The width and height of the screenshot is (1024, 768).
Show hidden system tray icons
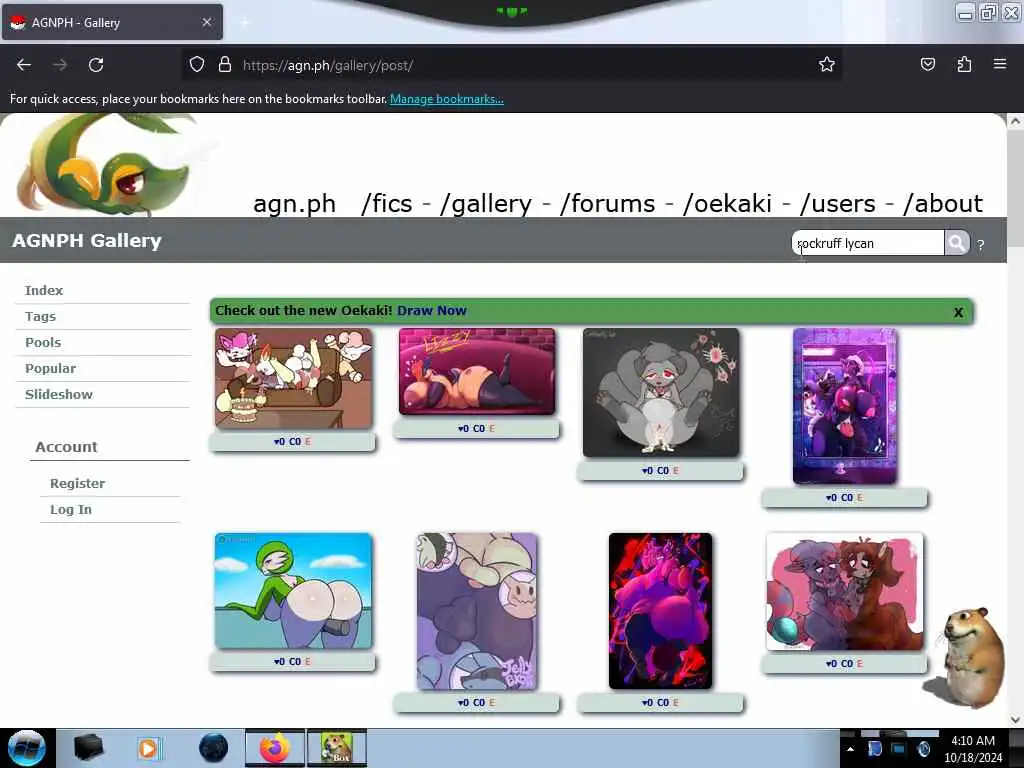(x=850, y=749)
